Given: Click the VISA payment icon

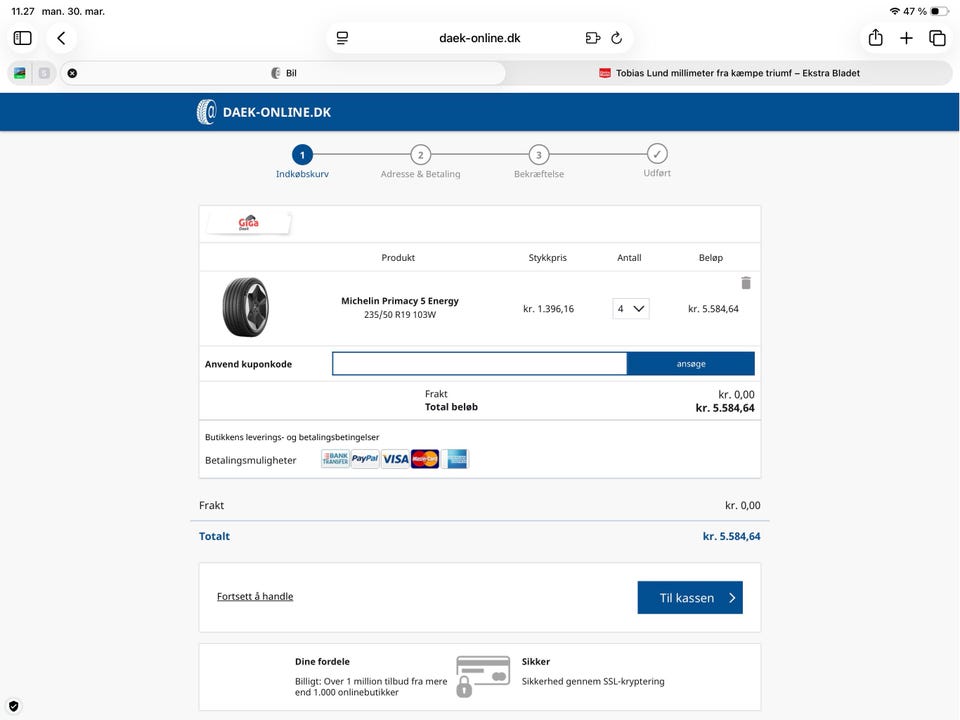Looking at the screenshot, I should [396, 459].
